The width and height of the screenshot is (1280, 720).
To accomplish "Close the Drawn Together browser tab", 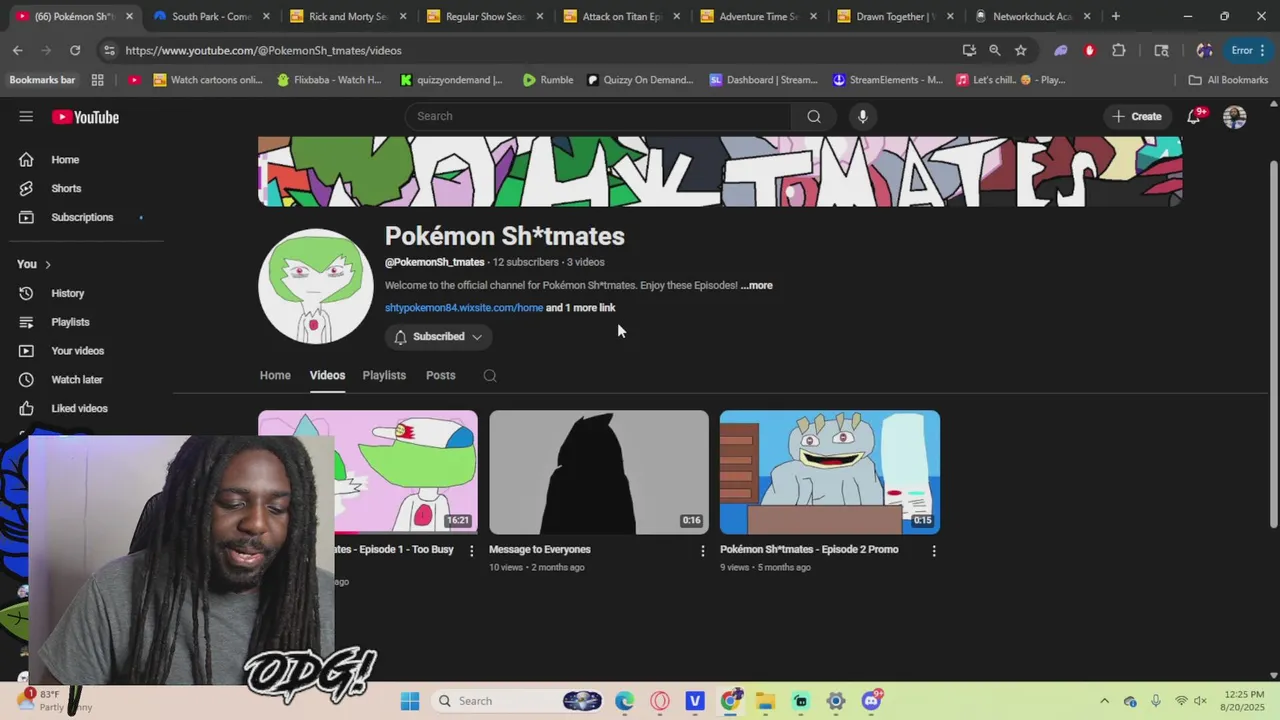I will [x=950, y=16].
